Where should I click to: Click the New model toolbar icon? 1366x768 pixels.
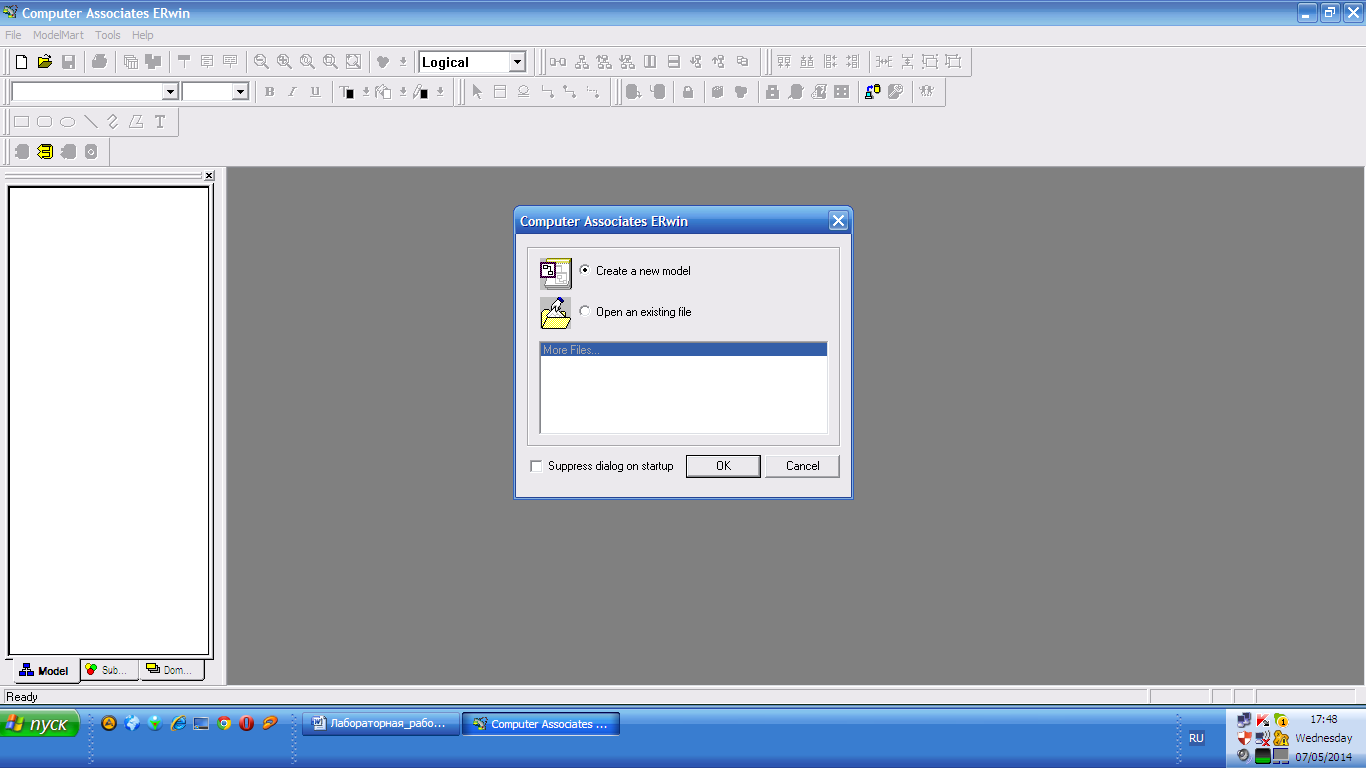(x=21, y=62)
